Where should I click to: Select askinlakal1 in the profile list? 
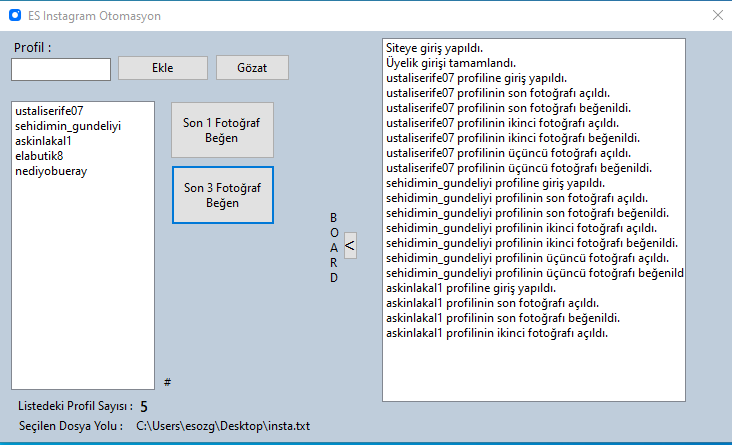pyautogui.click(x=43, y=141)
